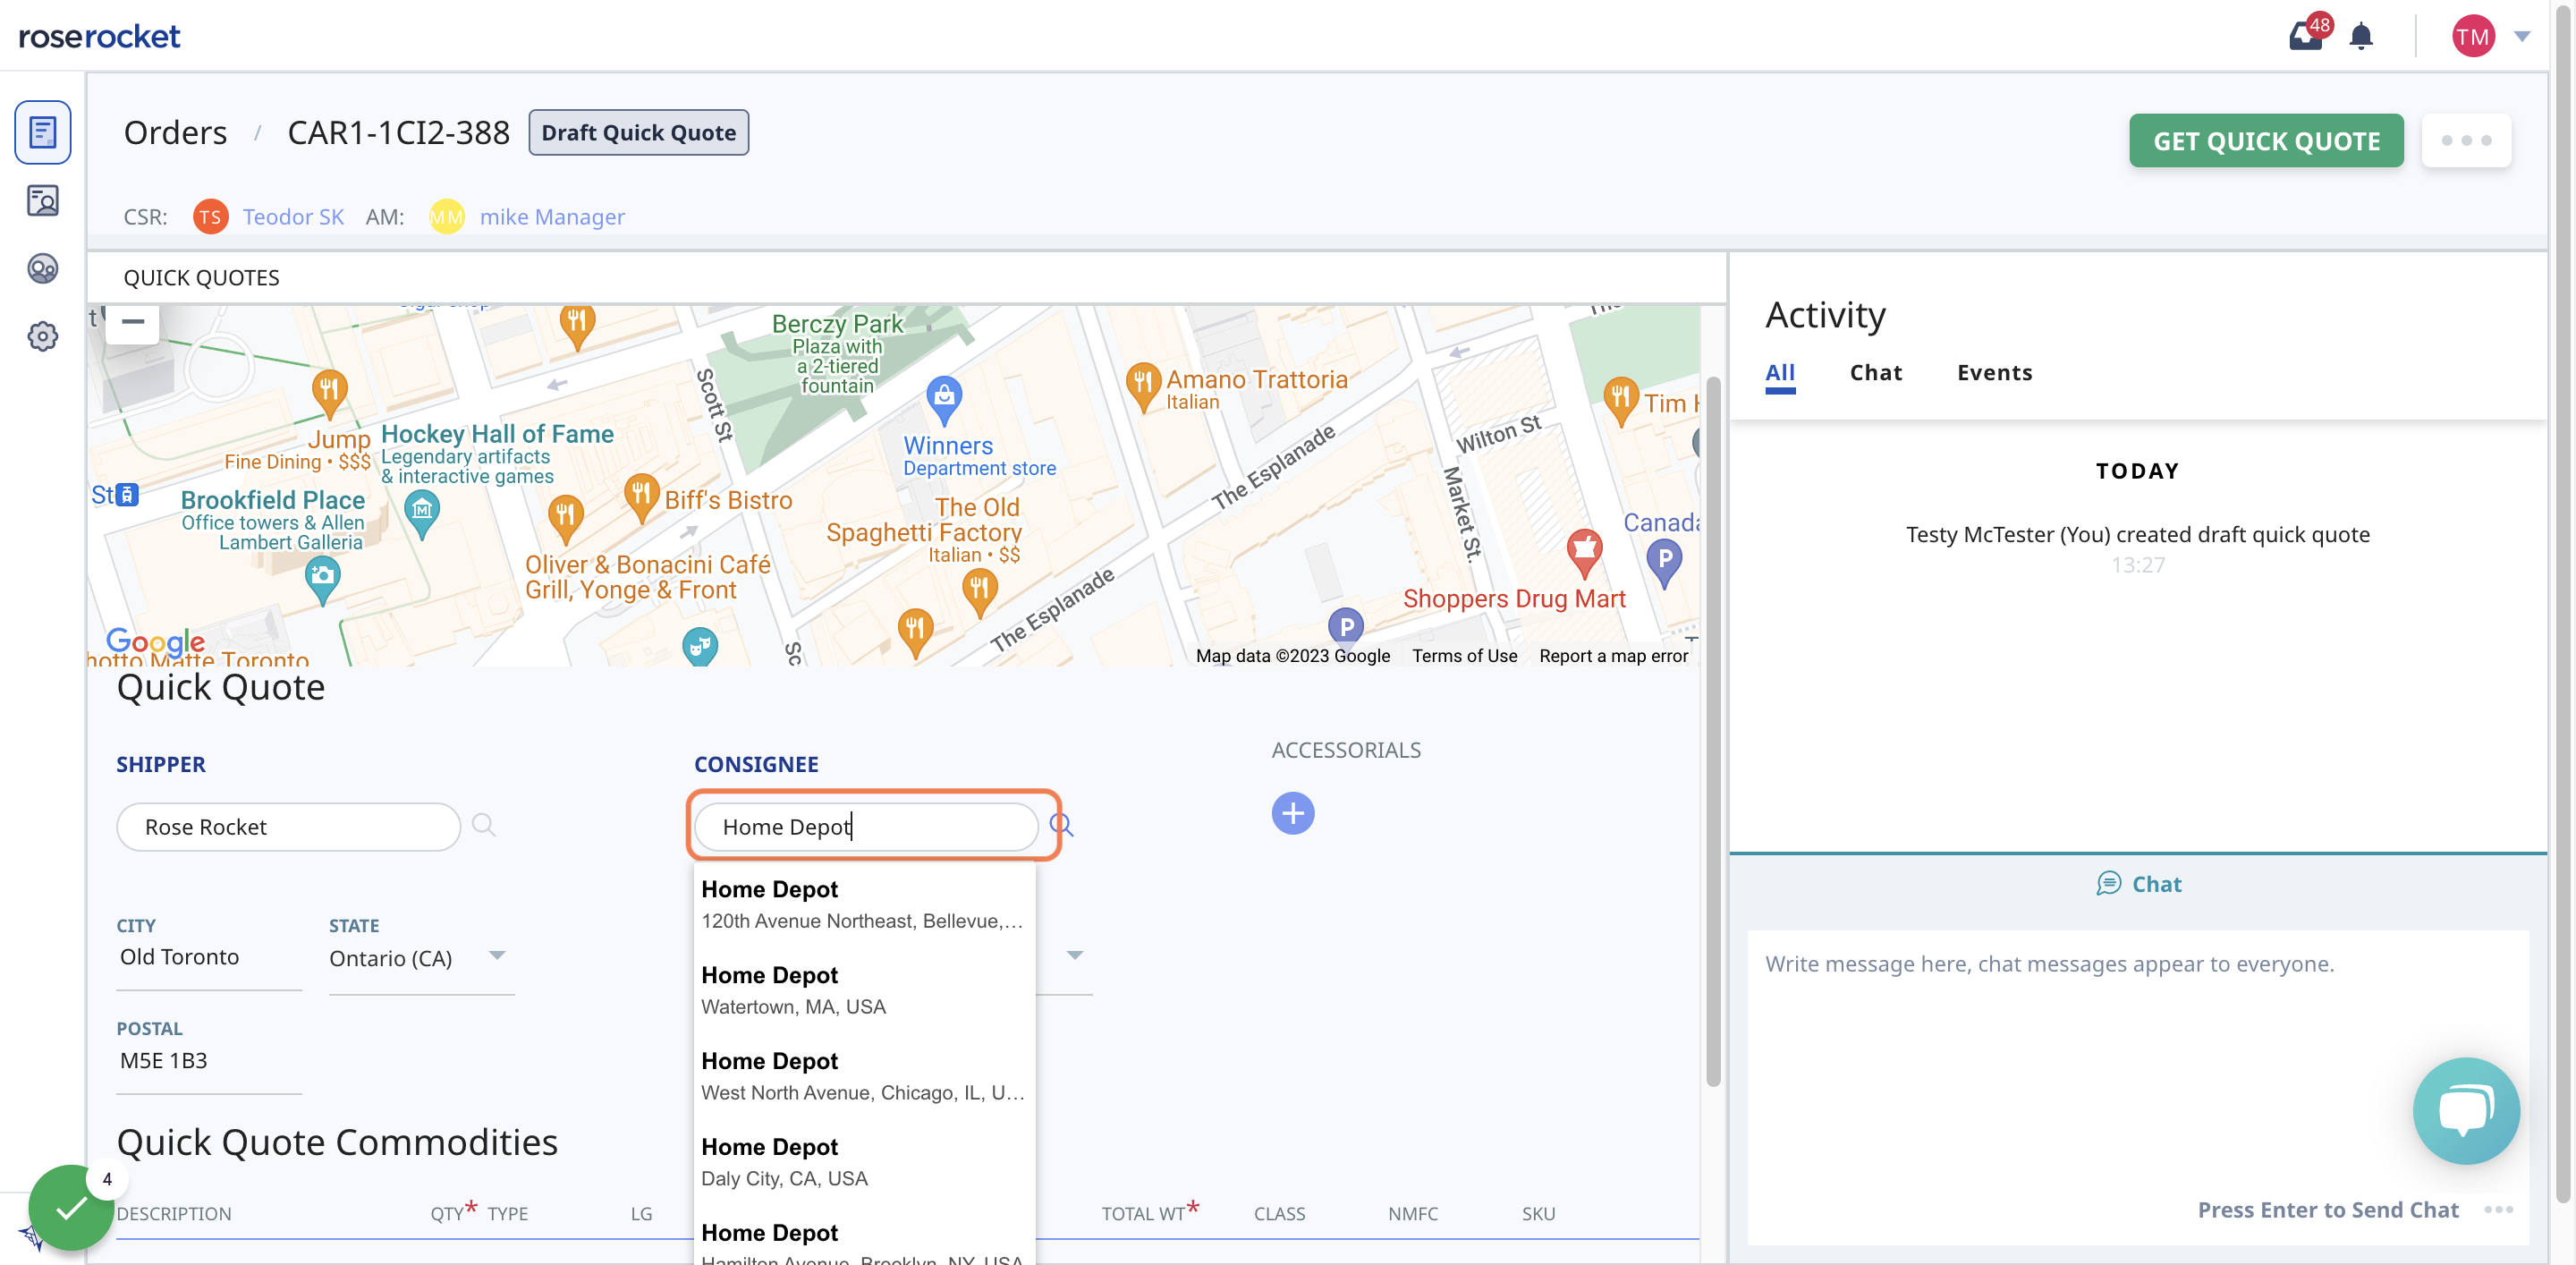Screen dimensions: 2576x1265
Task: Click the MM avatar for AM
Action: point(446,216)
